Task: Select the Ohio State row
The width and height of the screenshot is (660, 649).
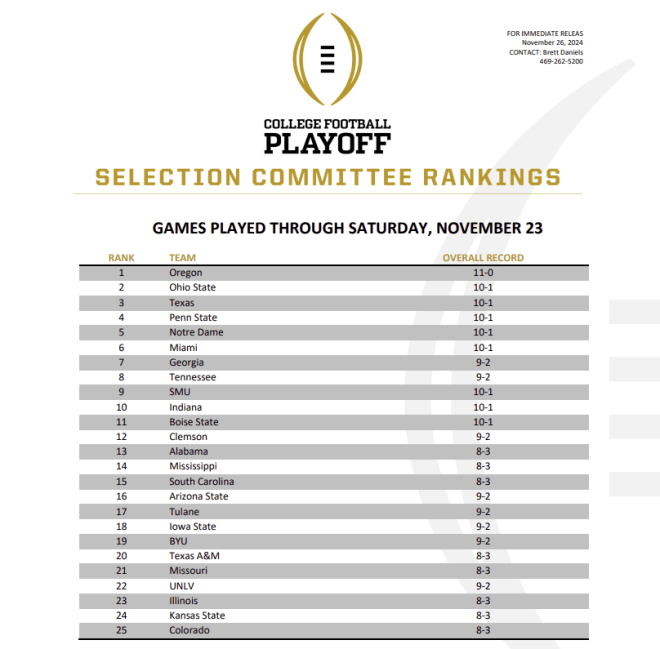Action: coord(334,287)
